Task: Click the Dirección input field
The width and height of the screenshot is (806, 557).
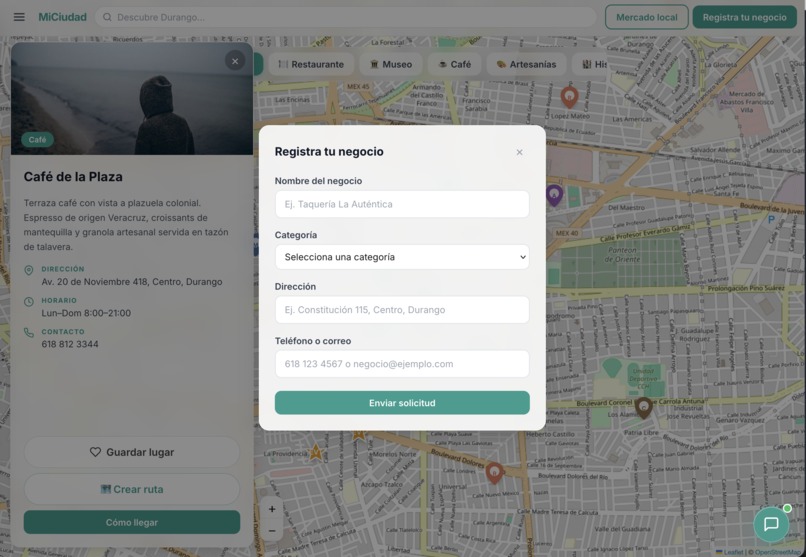Action: coord(402,310)
